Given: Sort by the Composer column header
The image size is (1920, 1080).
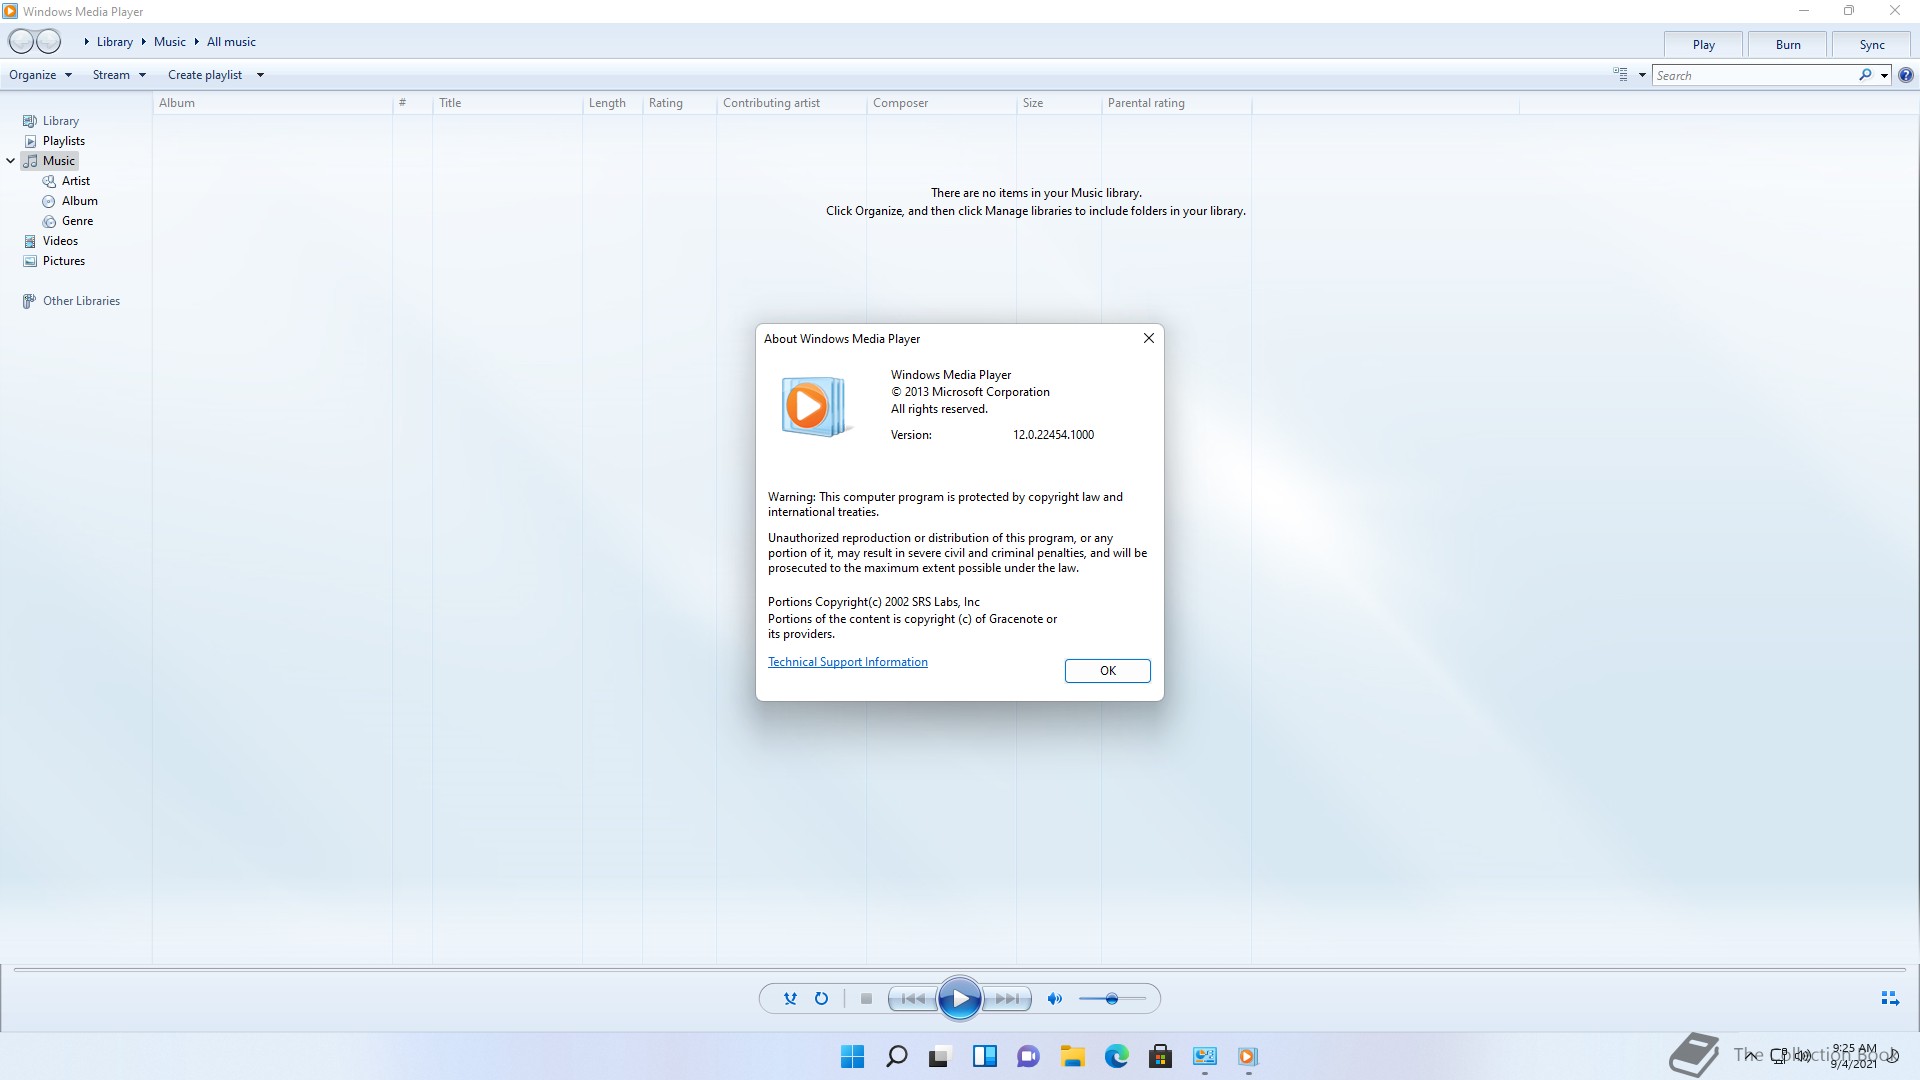Looking at the screenshot, I should [941, 103].
